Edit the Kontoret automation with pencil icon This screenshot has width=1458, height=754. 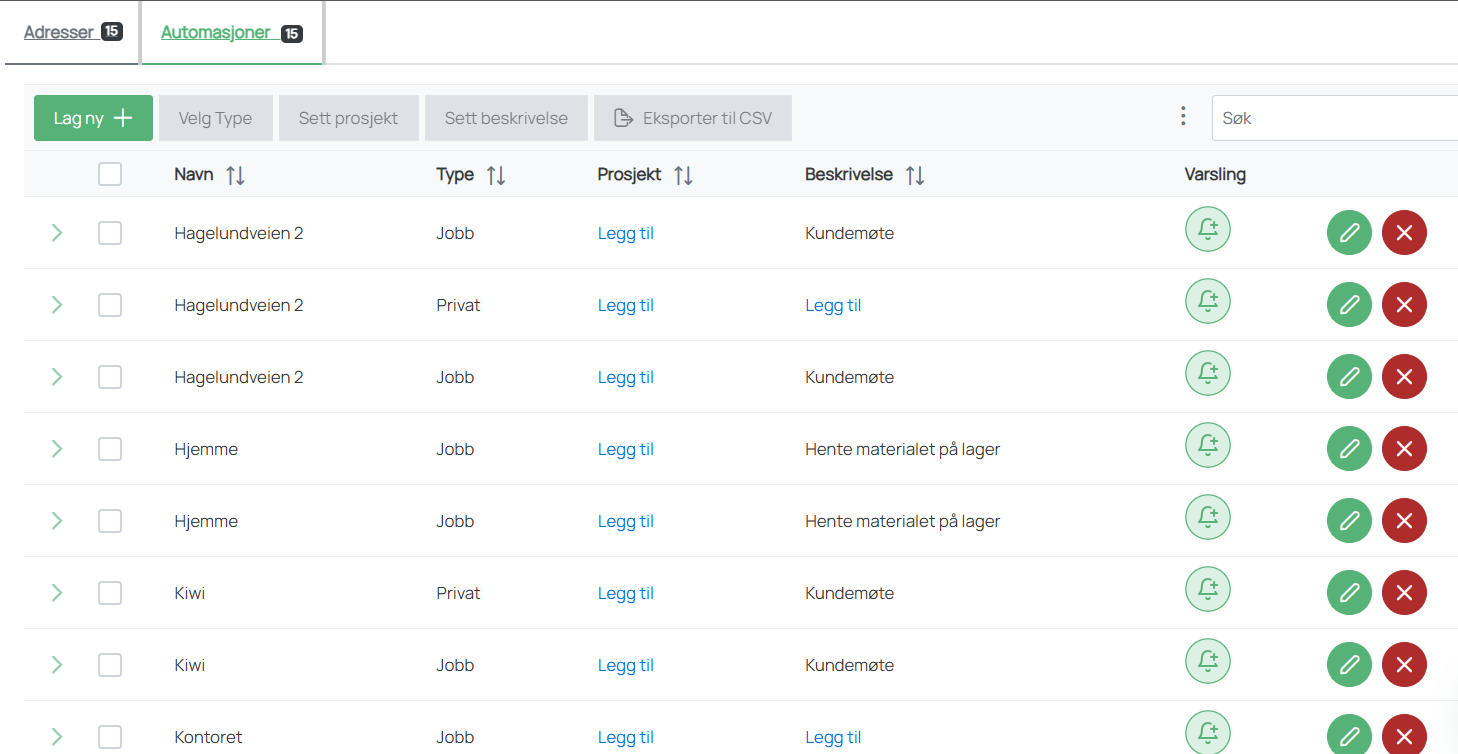(x=1349, y=736)
